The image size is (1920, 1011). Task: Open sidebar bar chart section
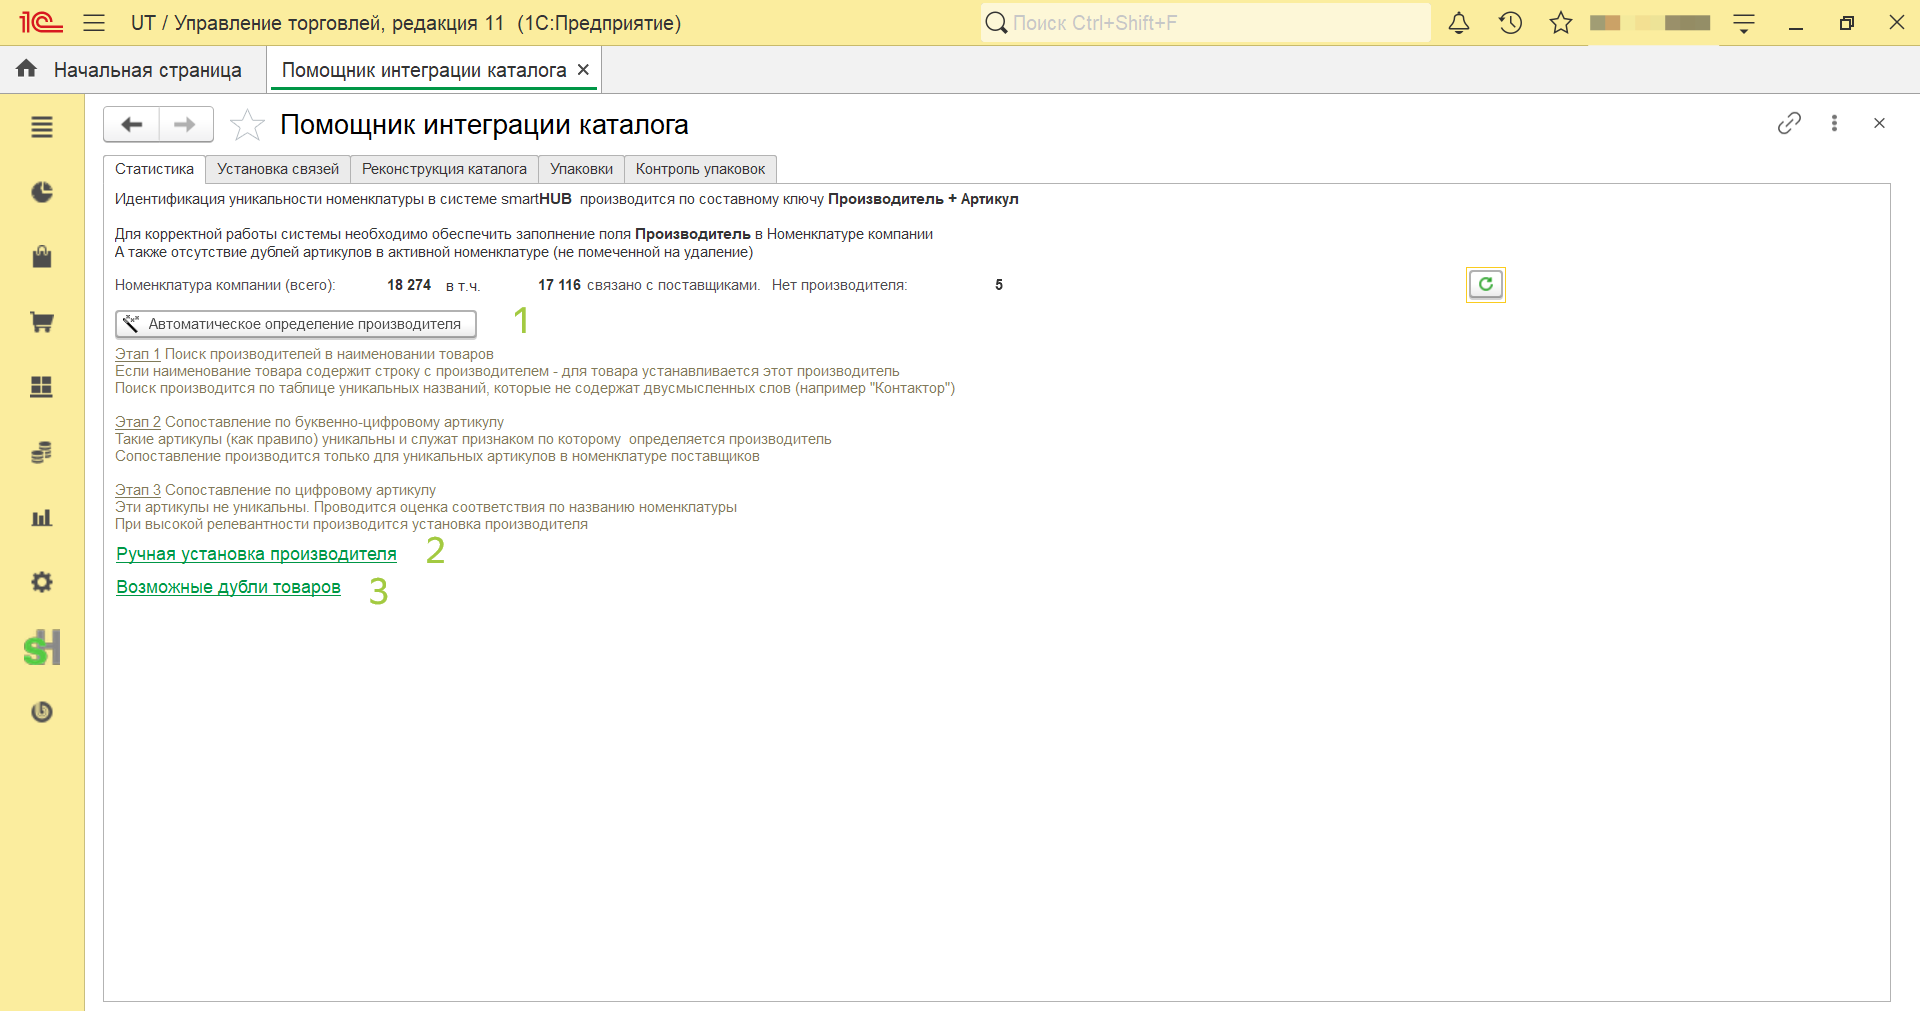42,517
